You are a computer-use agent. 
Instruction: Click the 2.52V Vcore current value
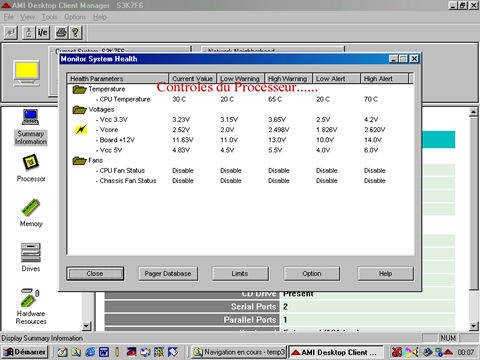tap(181, 130)
